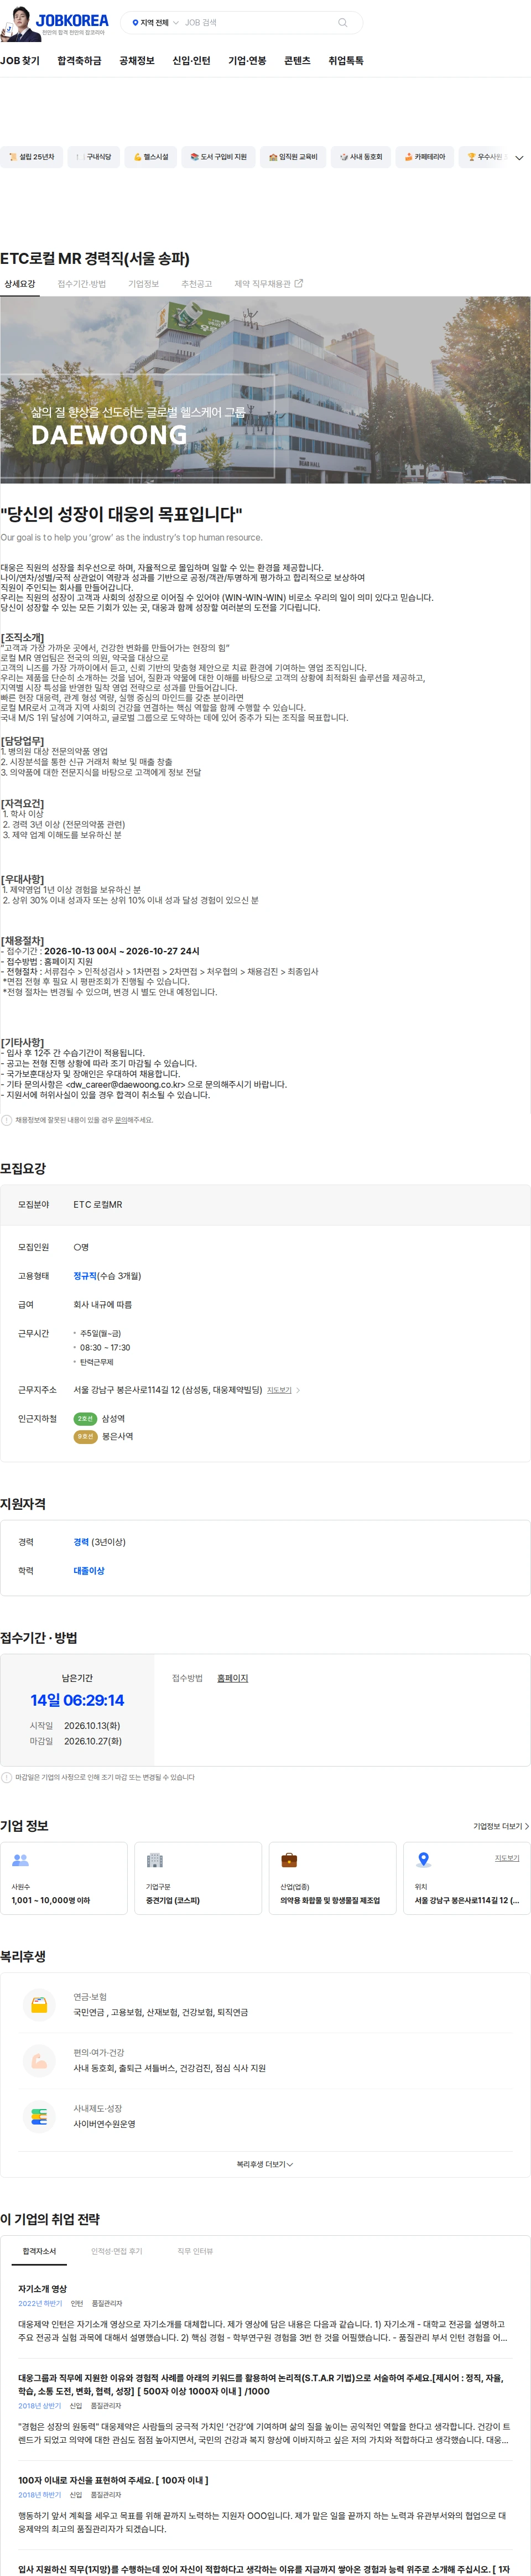Screen dimensions: 531x2576
Task: Click the 편의·여가·건강 benefits icon
Action: tap(39, 2061)
